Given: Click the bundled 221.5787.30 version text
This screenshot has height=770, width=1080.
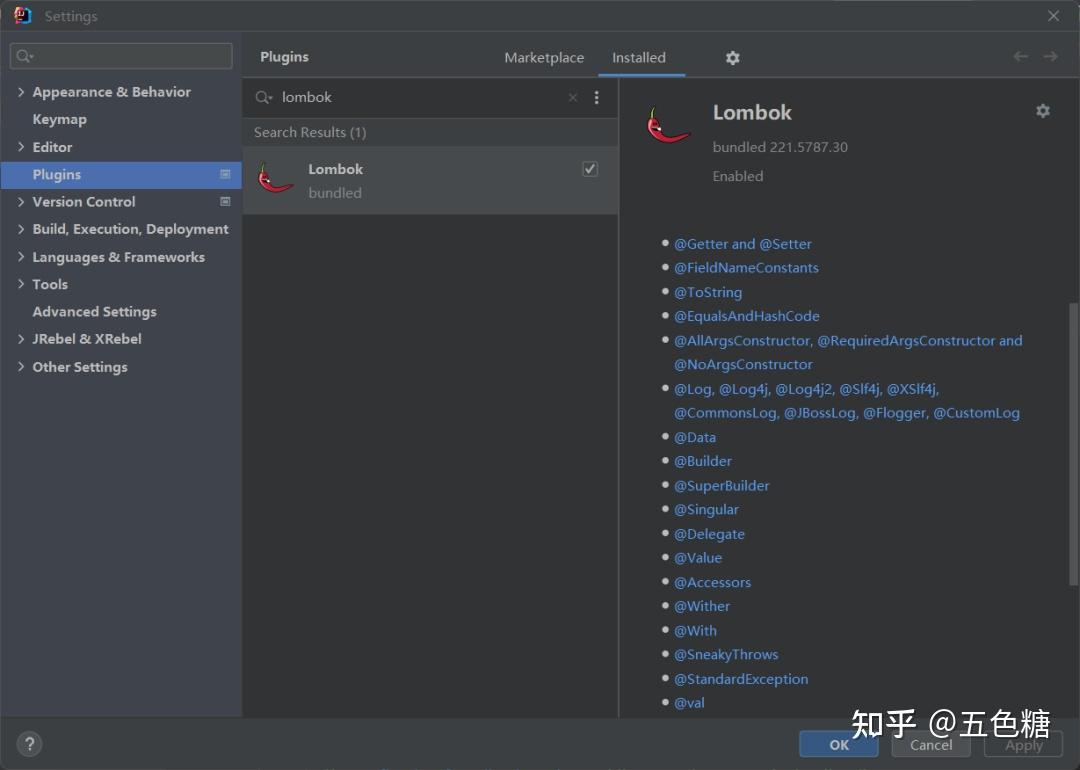Looking at the screenshot, I should pos(780,147).
